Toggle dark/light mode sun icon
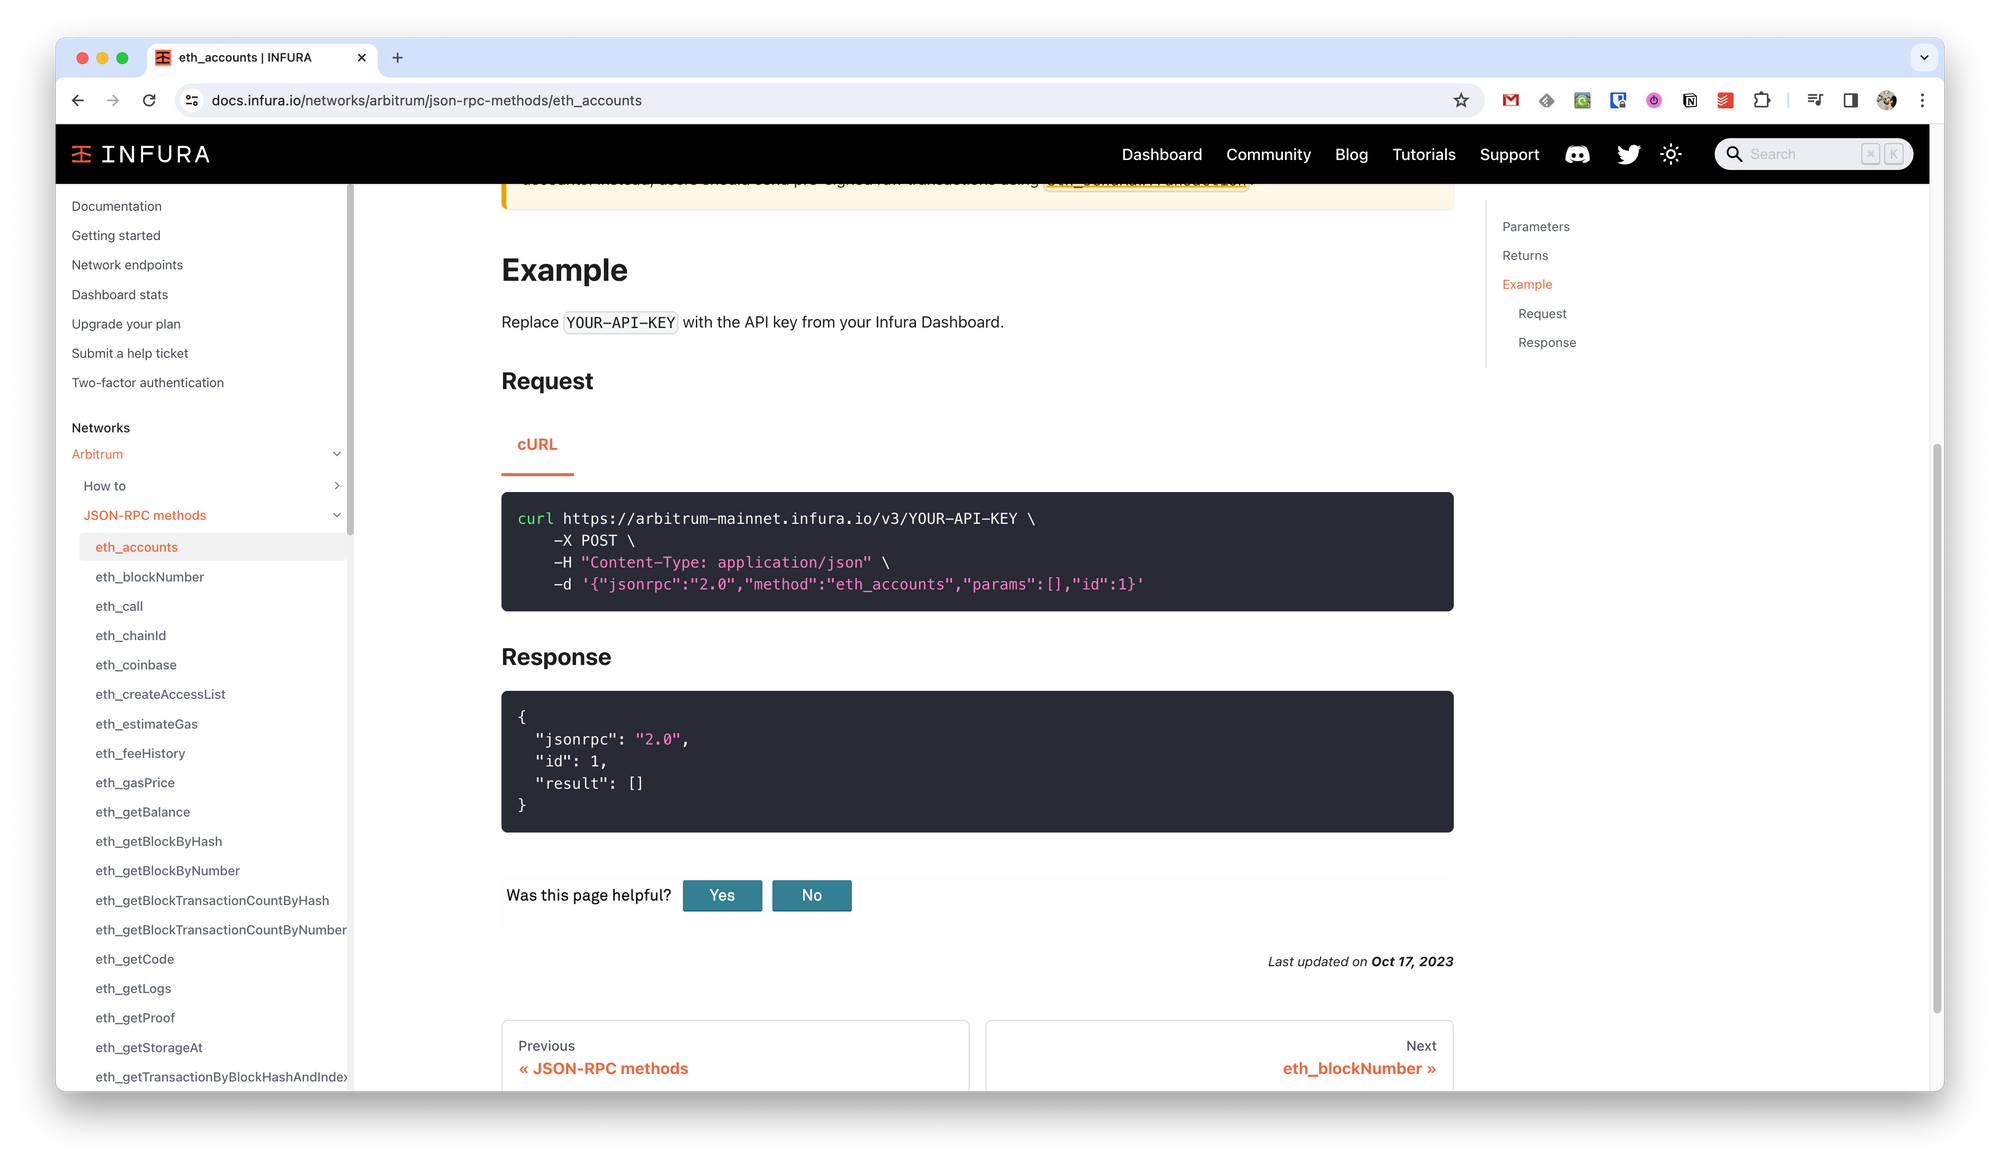Image resolution: width=2000 pixels, height=1165 pixels. click(x=1671, y=154)
